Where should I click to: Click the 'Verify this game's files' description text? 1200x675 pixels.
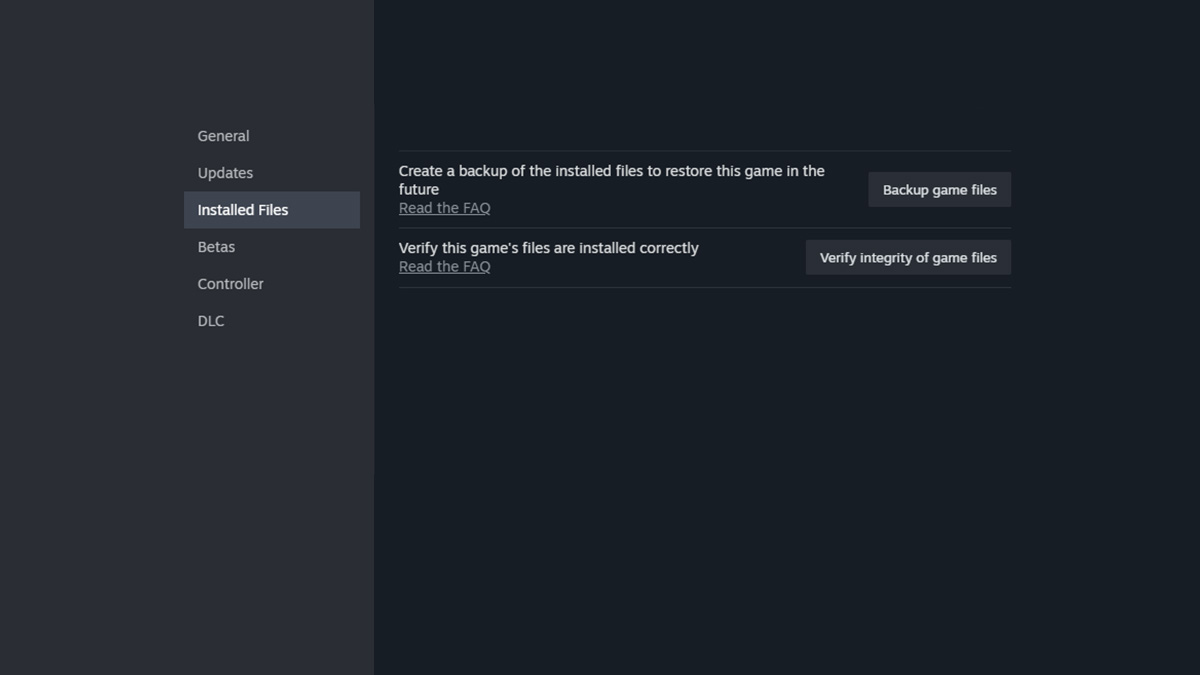click(x=548, y=248)
